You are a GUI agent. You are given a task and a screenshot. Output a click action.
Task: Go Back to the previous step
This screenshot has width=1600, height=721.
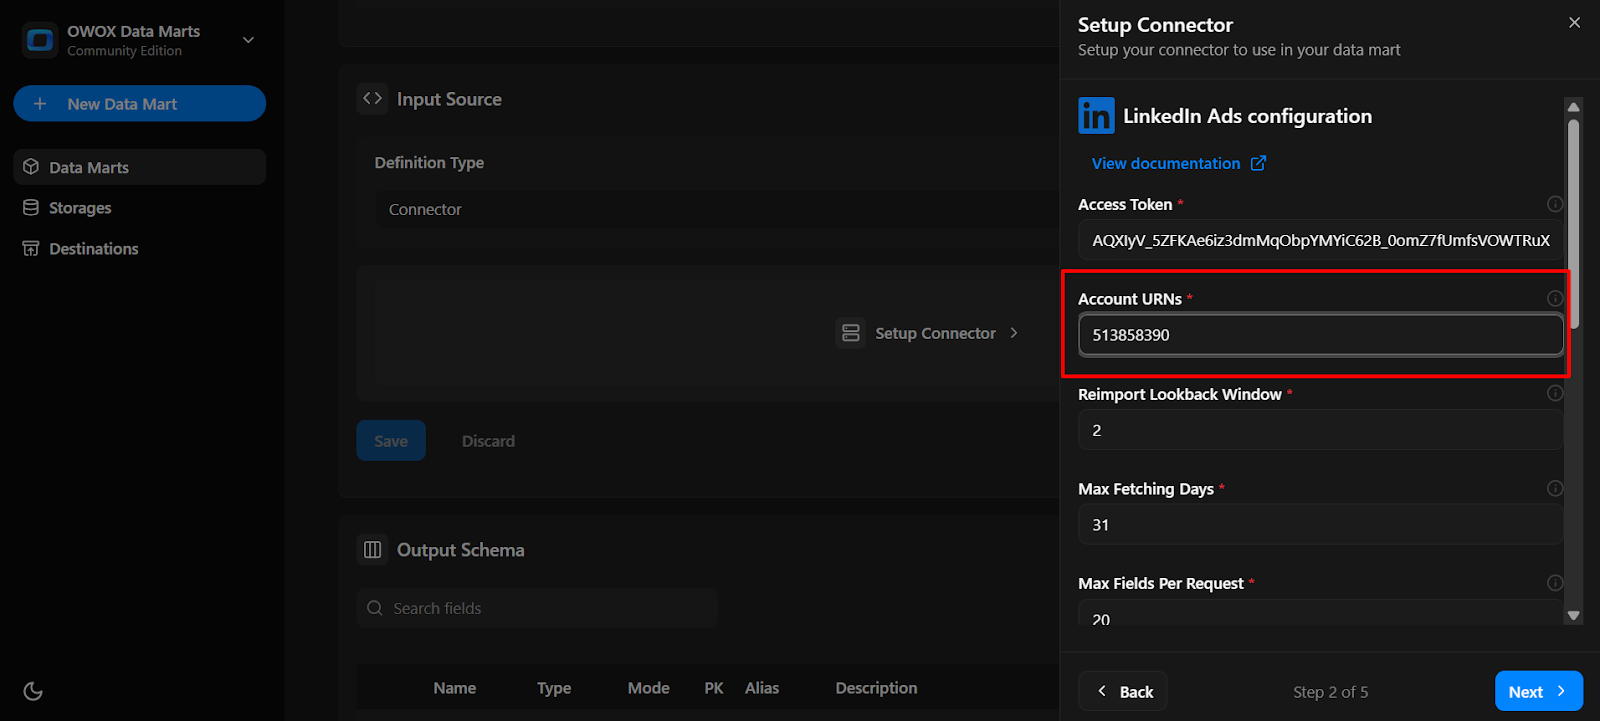1123,691
